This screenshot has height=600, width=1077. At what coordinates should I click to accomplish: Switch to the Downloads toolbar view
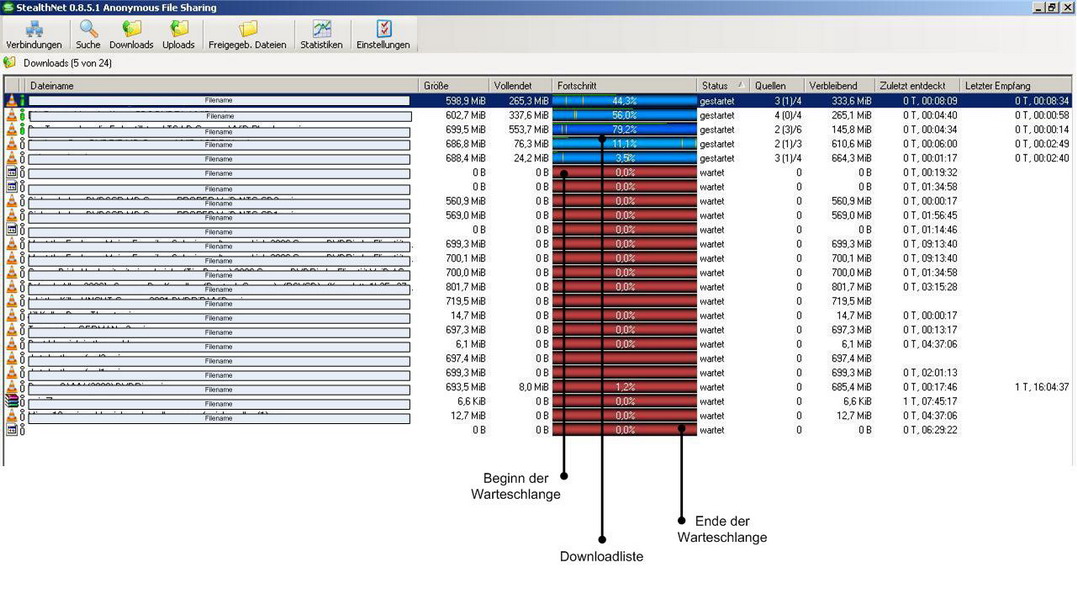[x=131, y=34]
